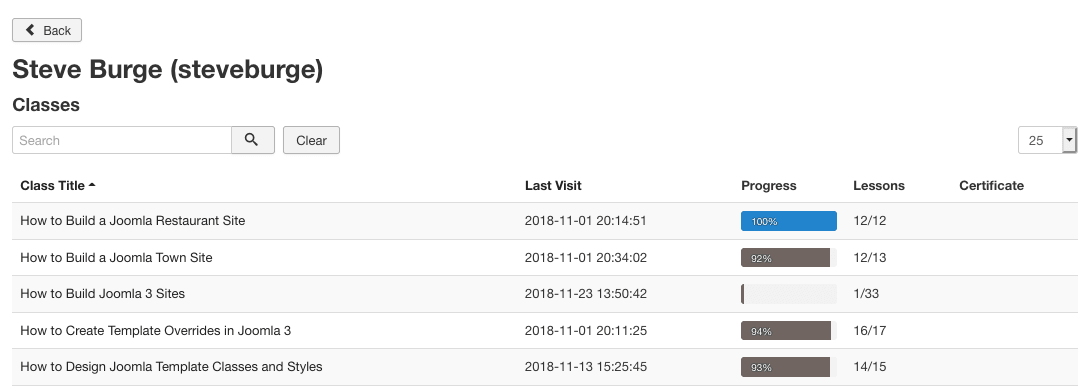Image resolution: width=1092 pixels, height=386 pixels.
Task: Click the dropdown arrow beside 25
Action: click(x=1069, y=140)
